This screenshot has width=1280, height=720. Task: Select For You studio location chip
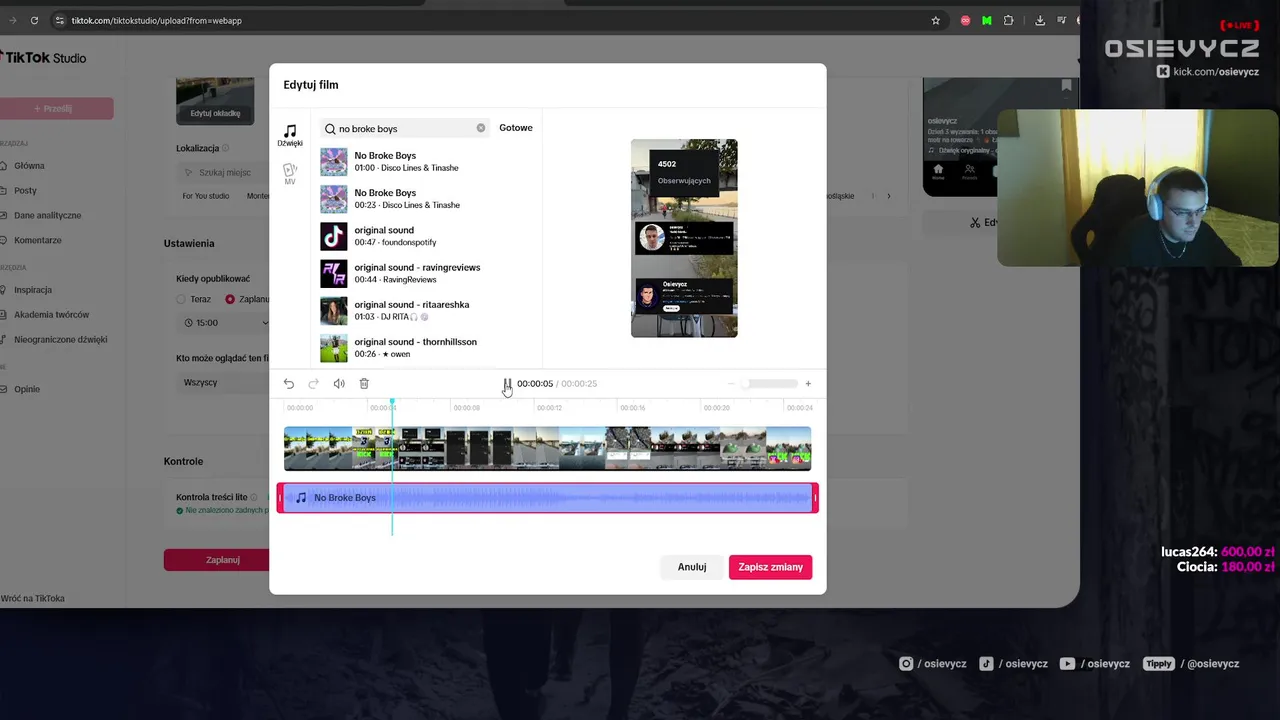[206, 196]
